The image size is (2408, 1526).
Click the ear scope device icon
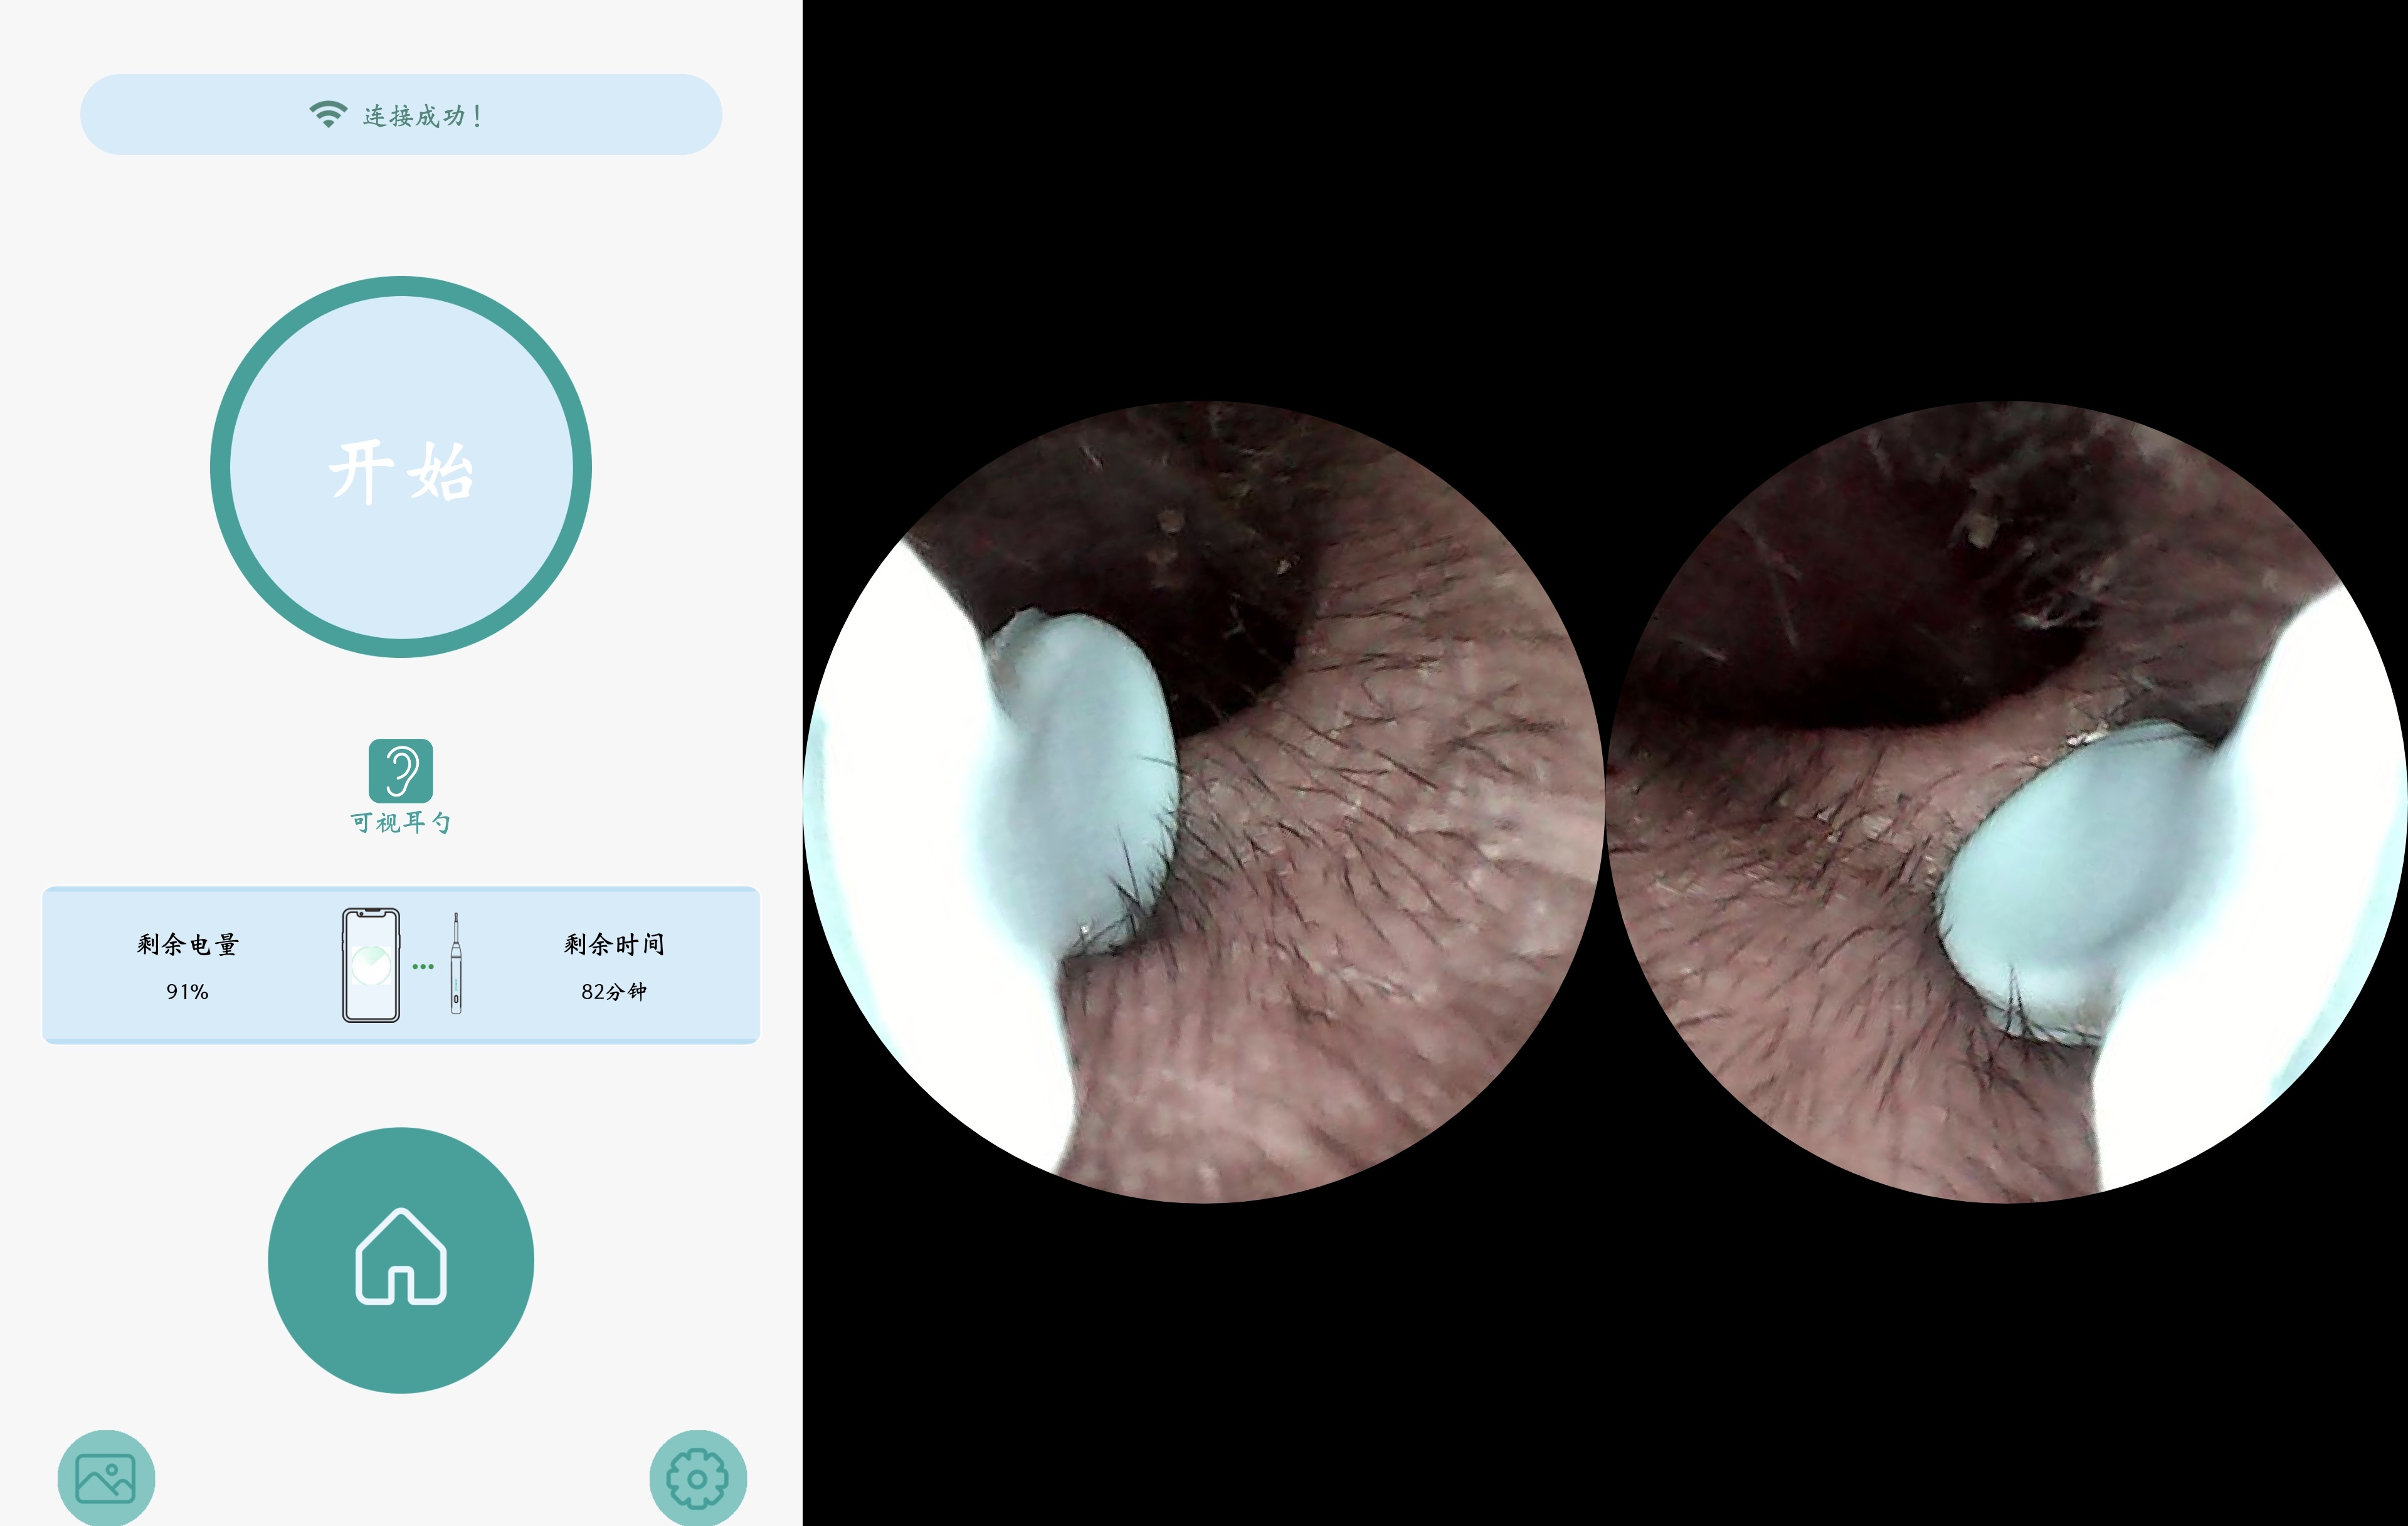pos(456,963)
